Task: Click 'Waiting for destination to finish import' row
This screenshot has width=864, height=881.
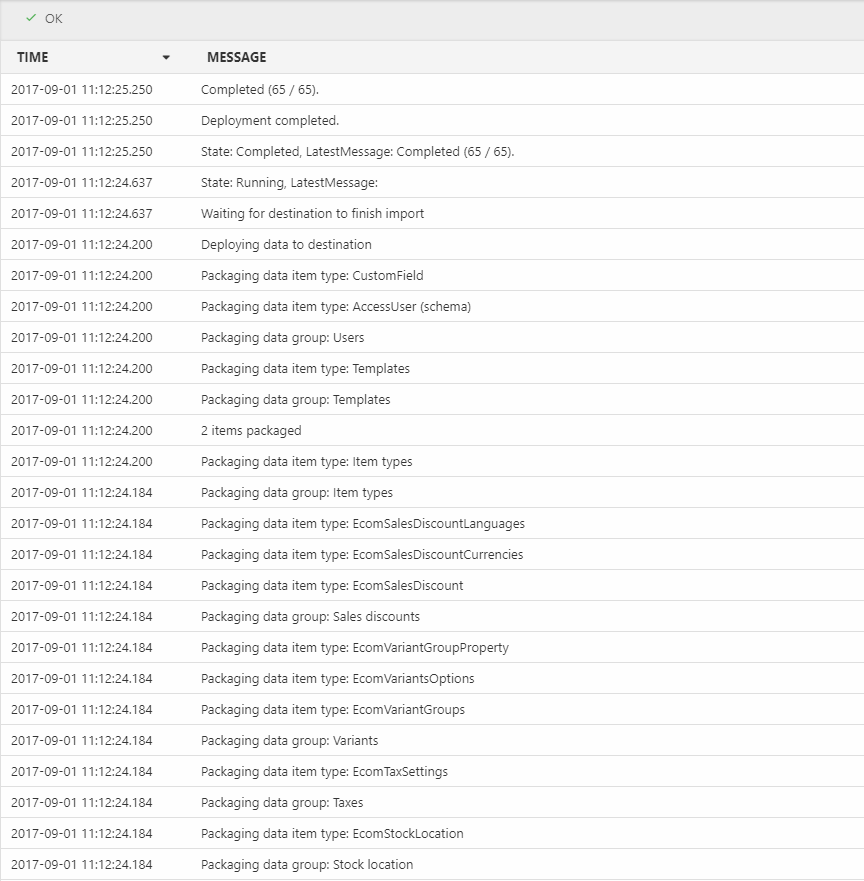Action: pos(312,214)
